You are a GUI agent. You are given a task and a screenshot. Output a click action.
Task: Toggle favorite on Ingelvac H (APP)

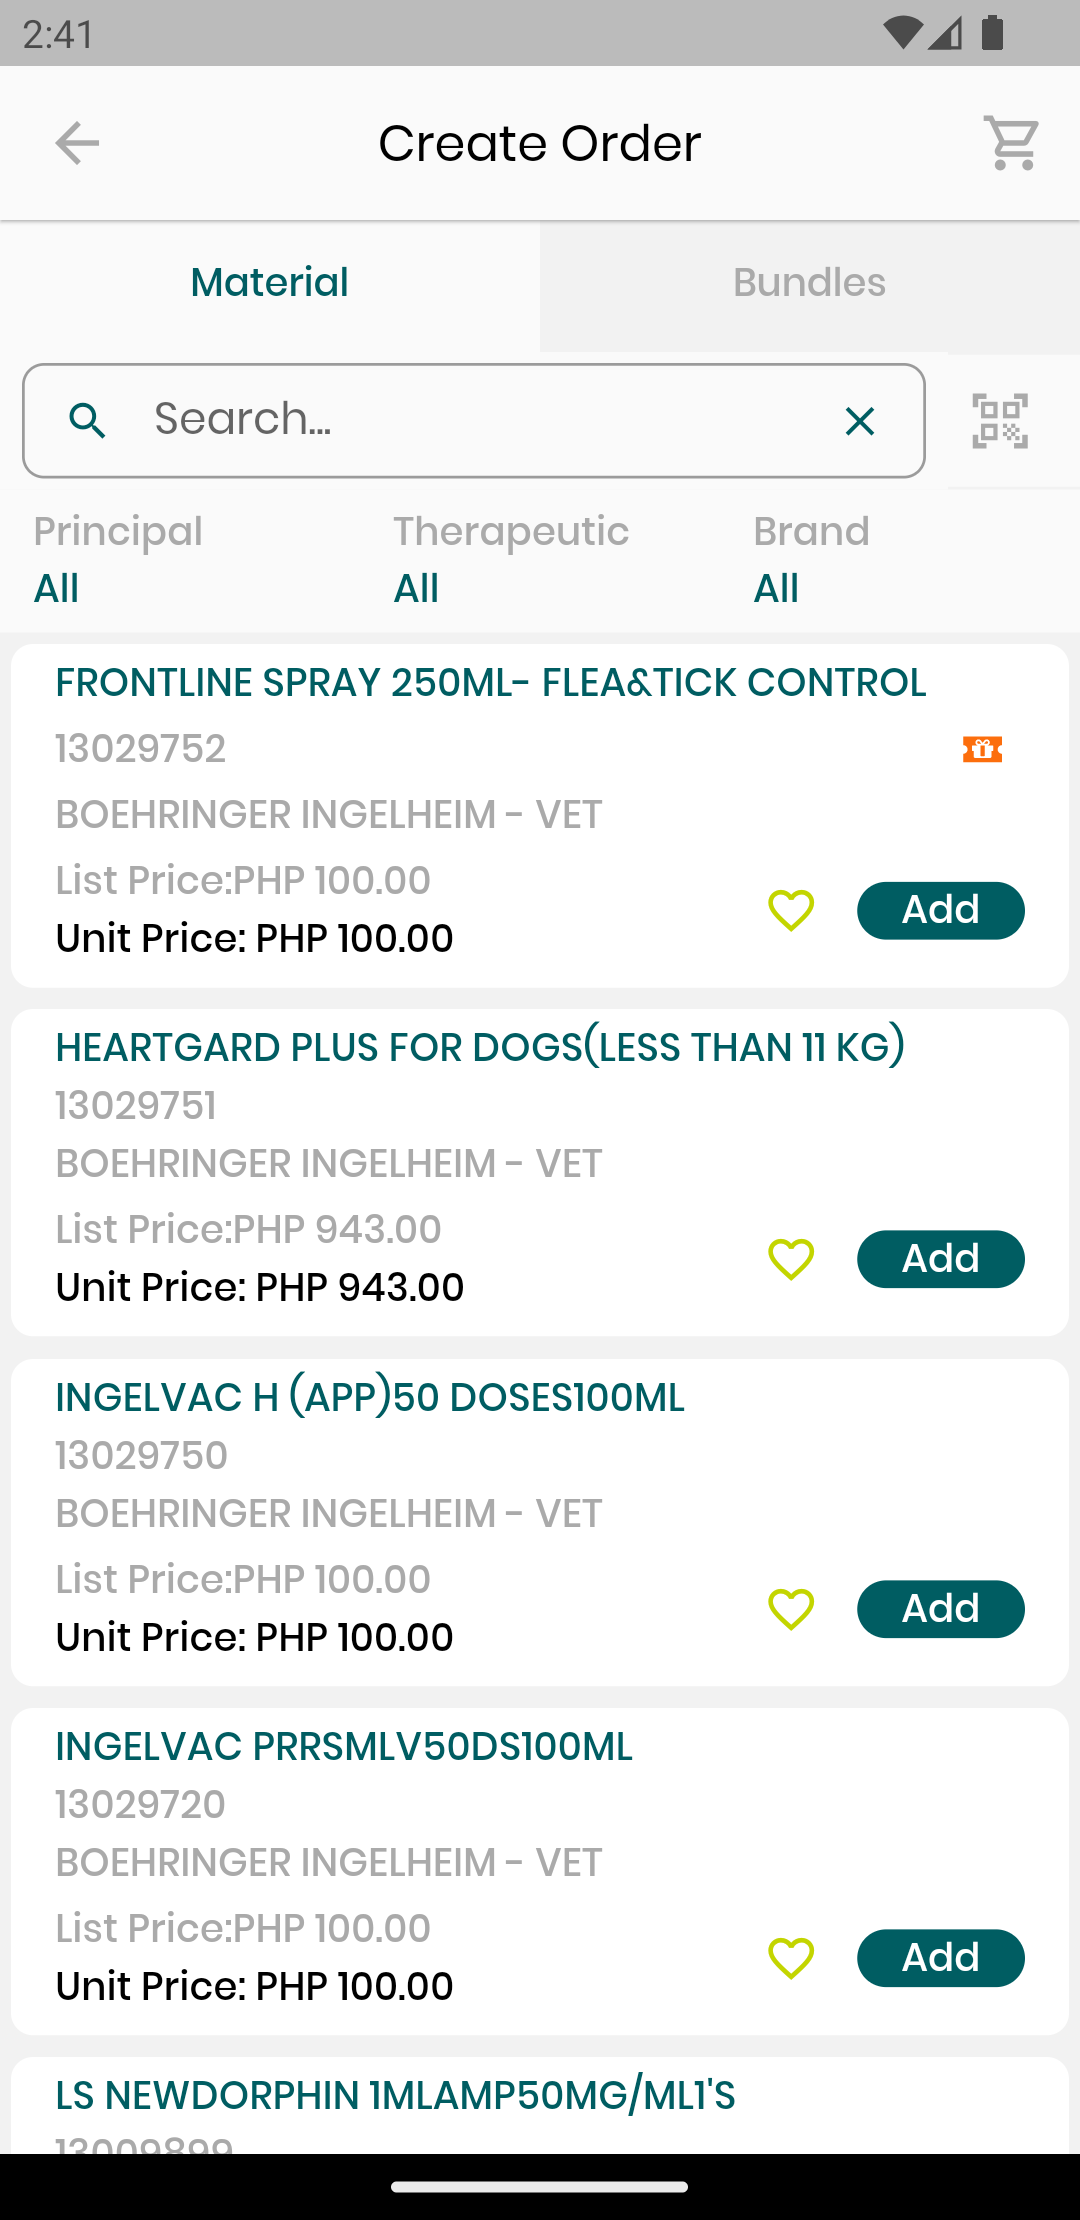pos(791,1609)
